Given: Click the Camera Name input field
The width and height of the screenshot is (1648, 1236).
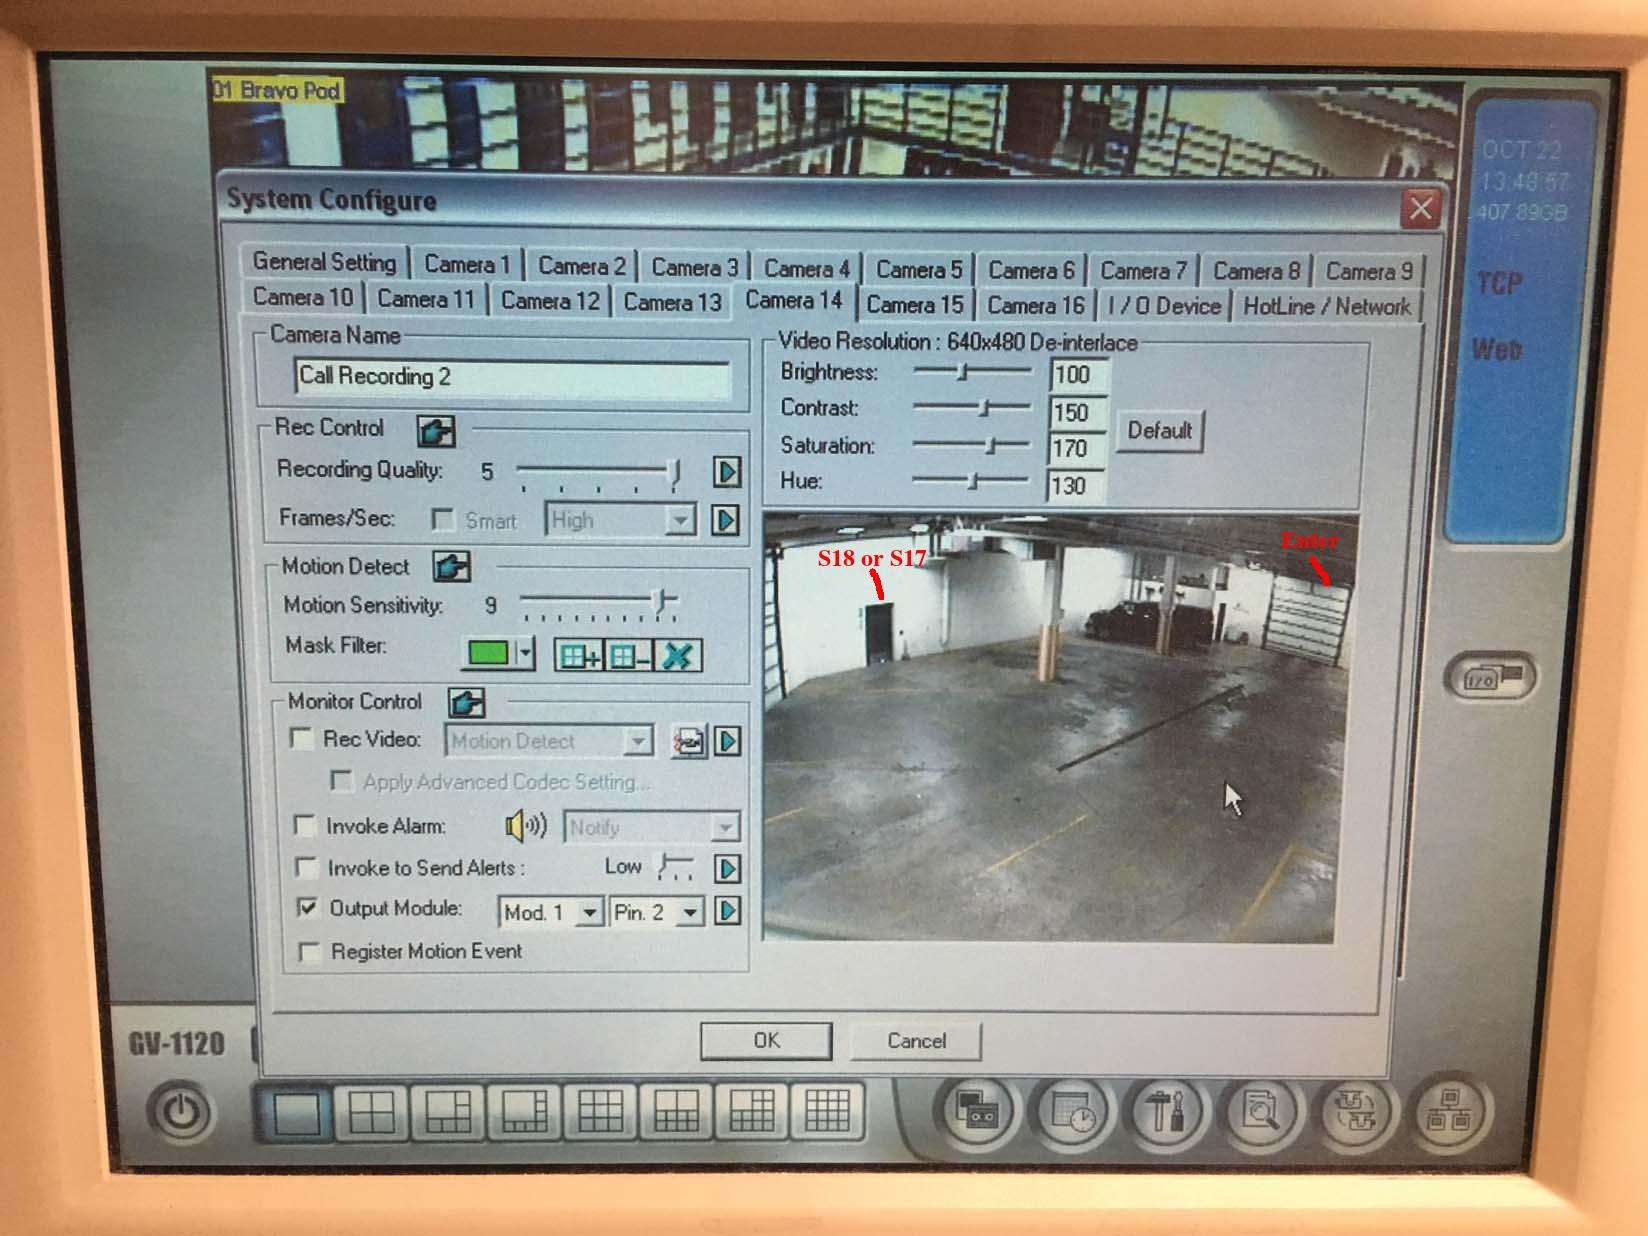Looking at the screenshot, I should click(513, 377).
